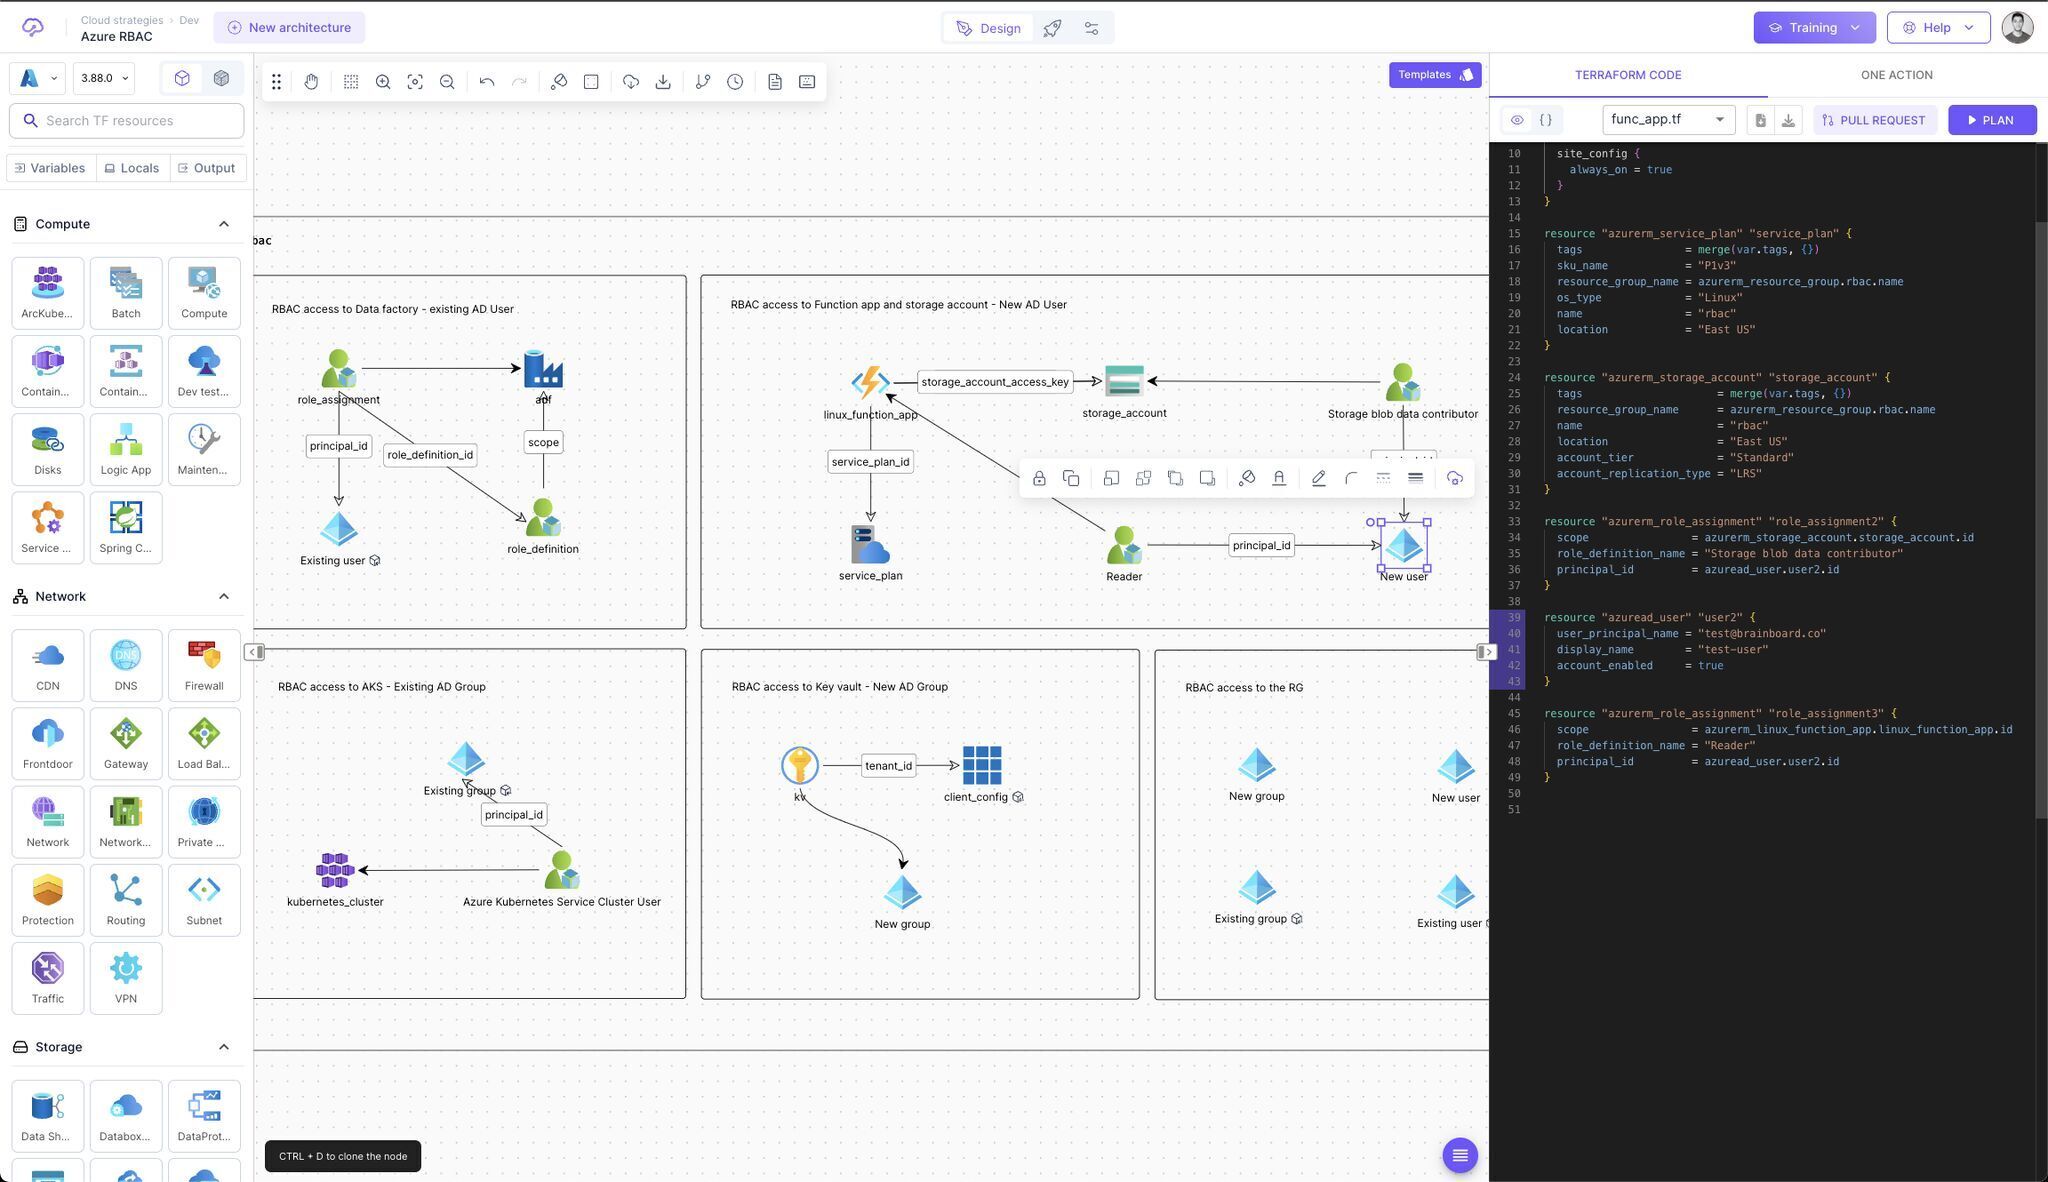The height and width of the screenshot is (1182, 2048).
Task: Click the PLAN button
Action: [1991, 119]
